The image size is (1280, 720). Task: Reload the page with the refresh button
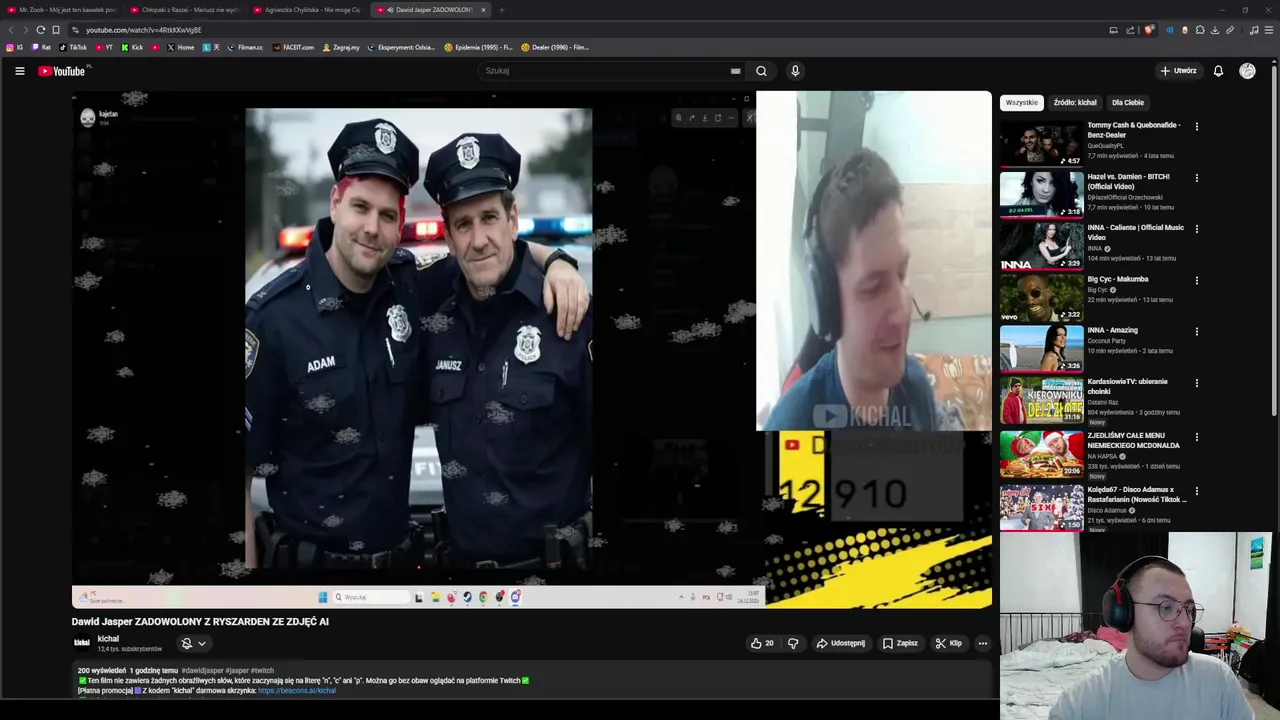tap(40, 30)
